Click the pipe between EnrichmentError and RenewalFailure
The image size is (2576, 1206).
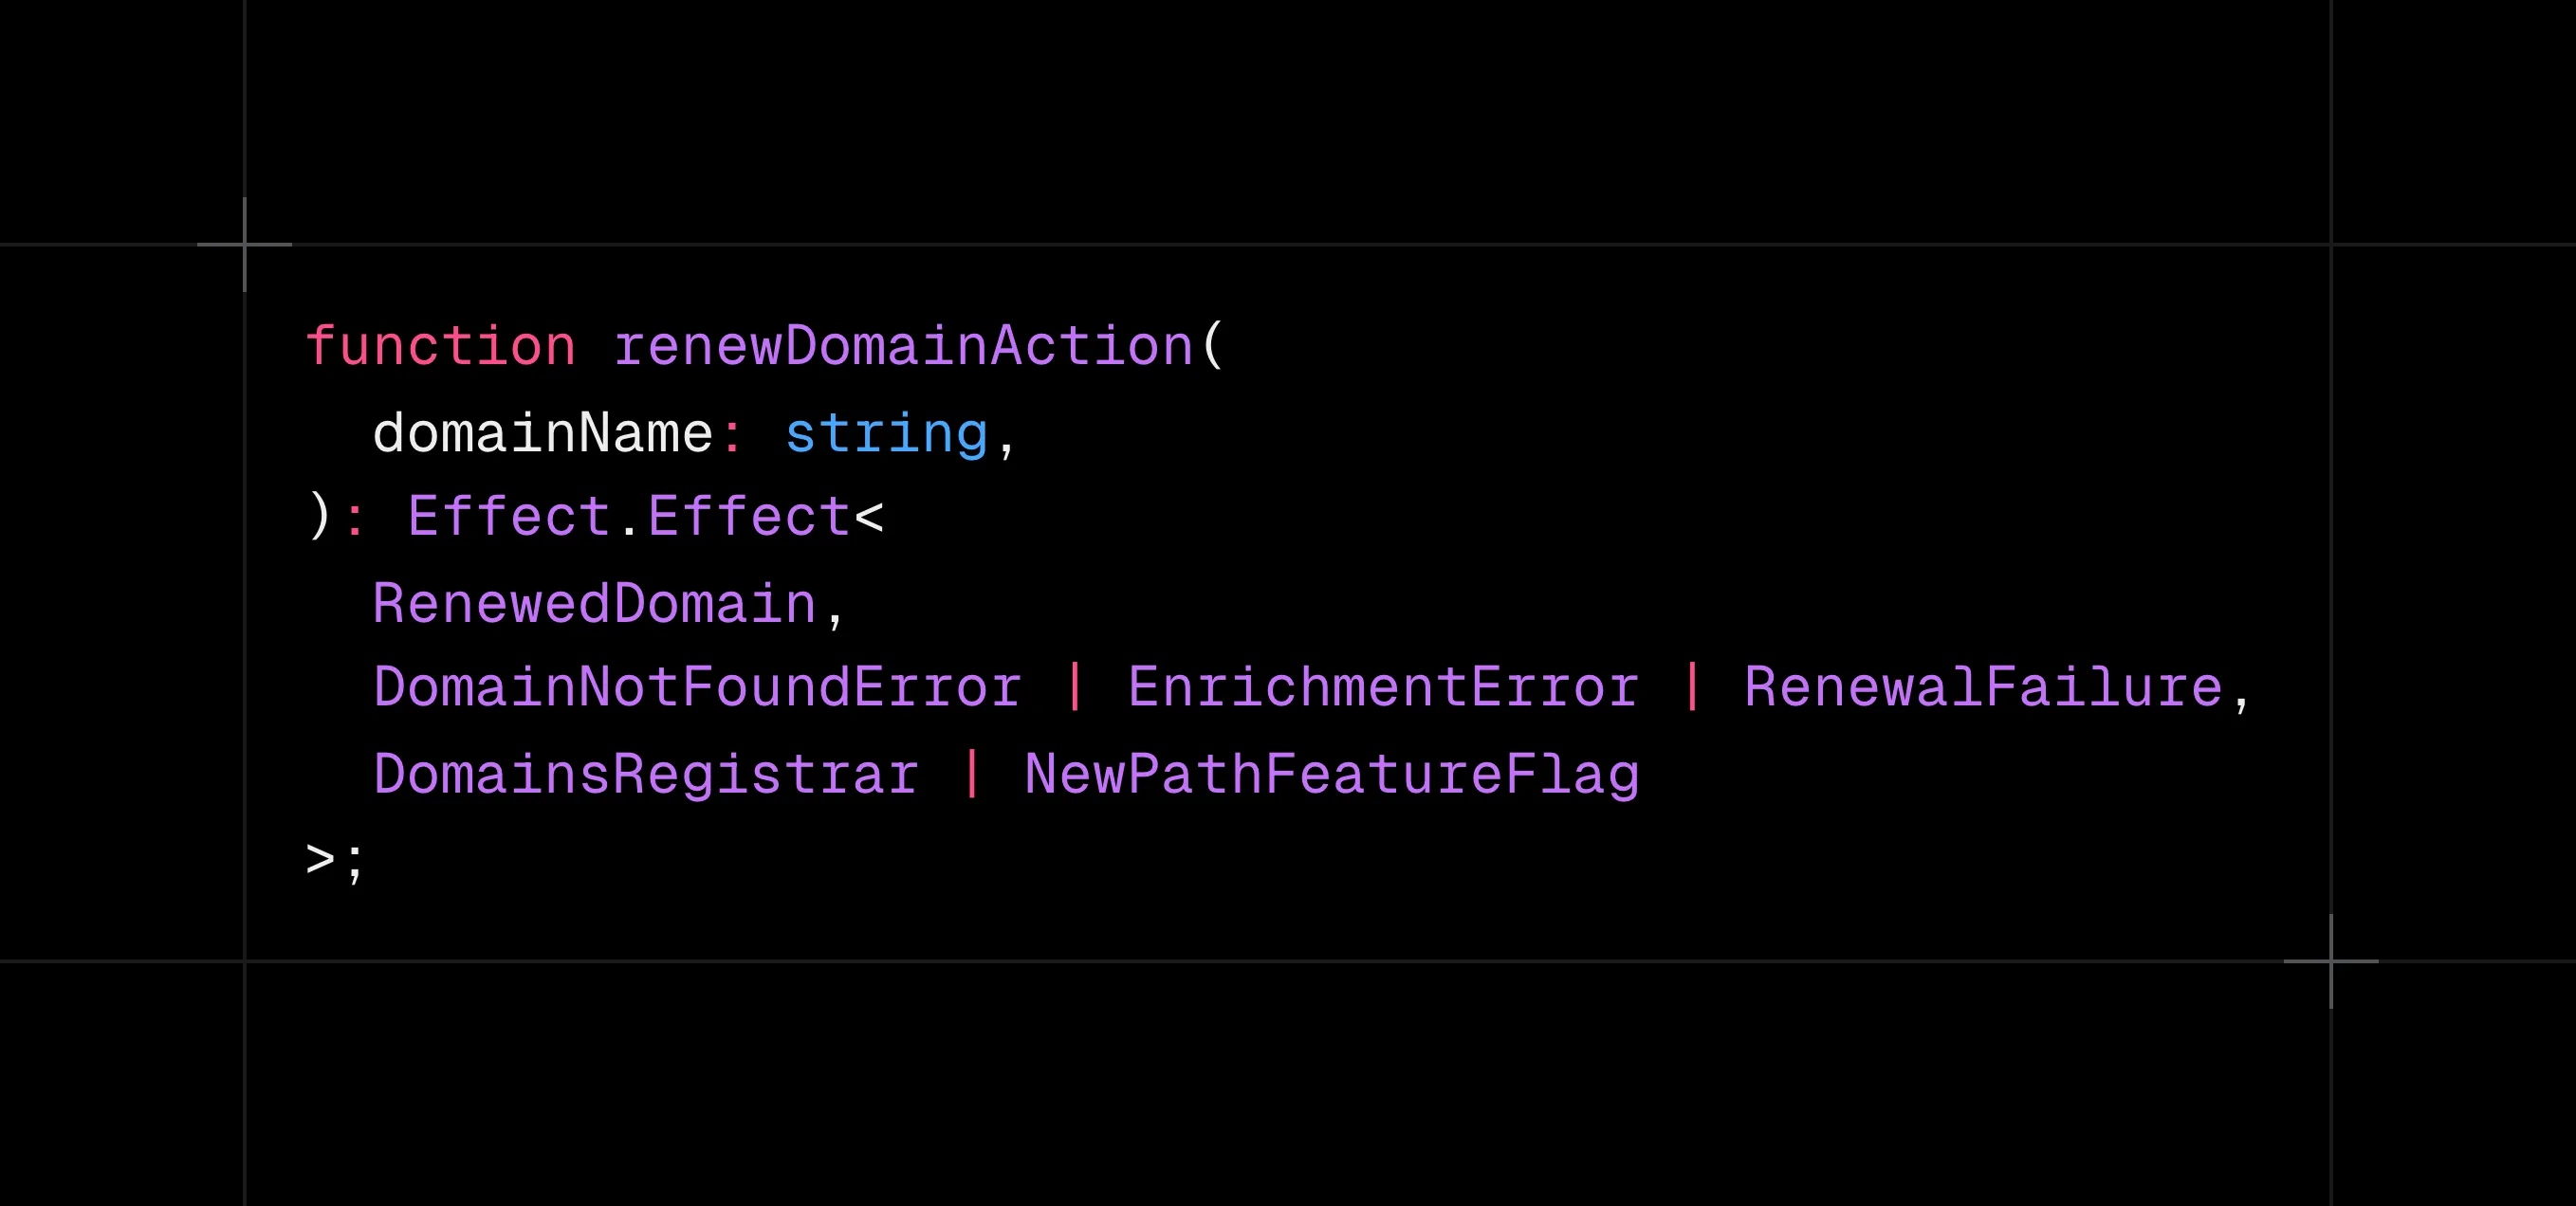point(1692,688)
